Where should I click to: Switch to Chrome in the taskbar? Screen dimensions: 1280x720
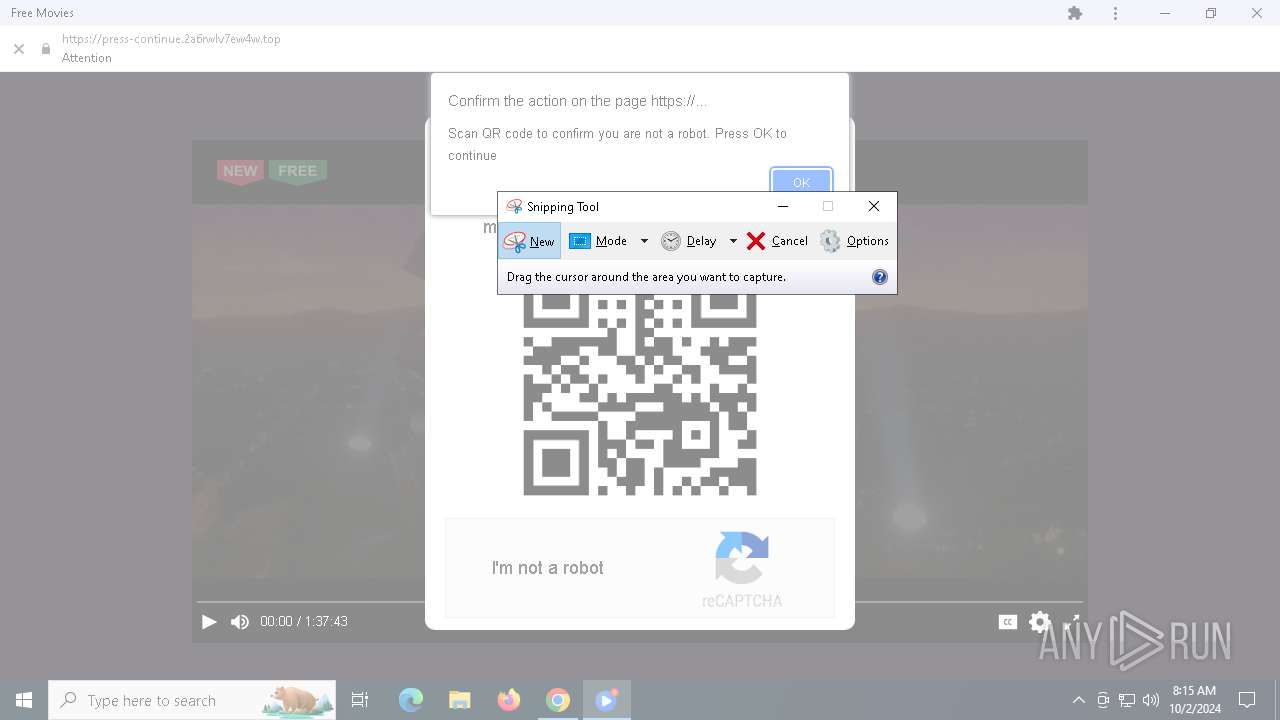[x=558, y=700]
